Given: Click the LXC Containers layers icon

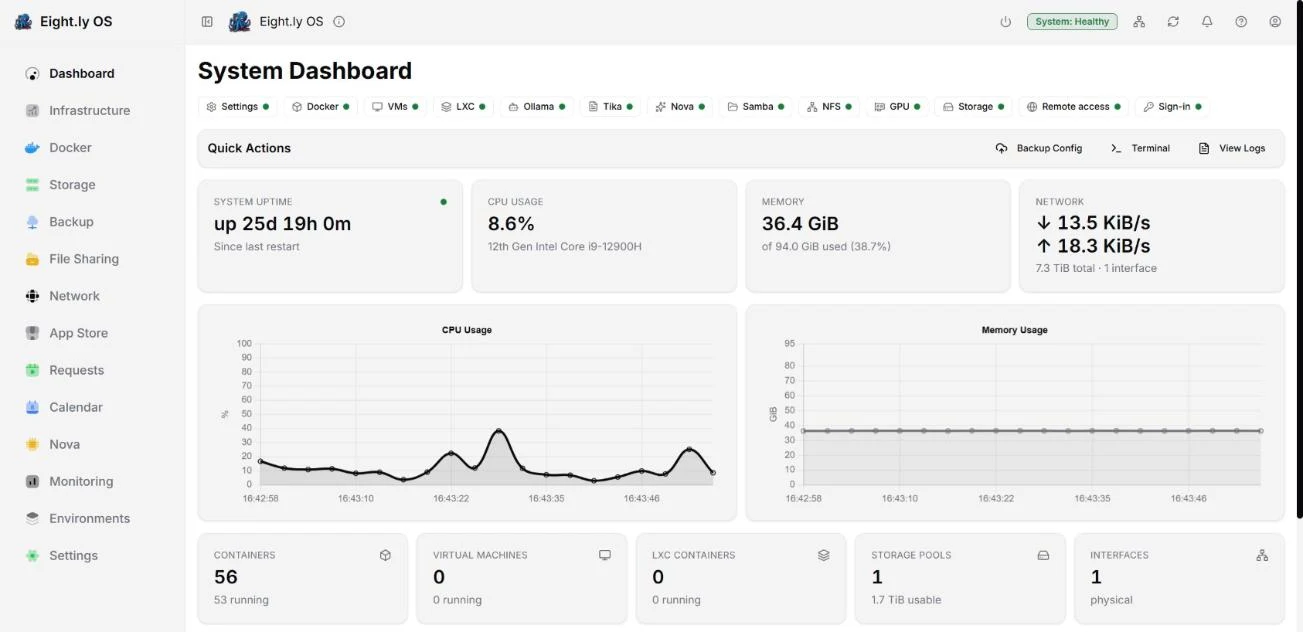Looking at the screenshot, I should [824, 555].
